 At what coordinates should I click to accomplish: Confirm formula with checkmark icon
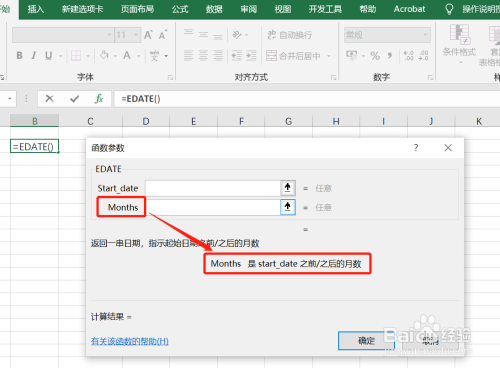click(75, 99)
